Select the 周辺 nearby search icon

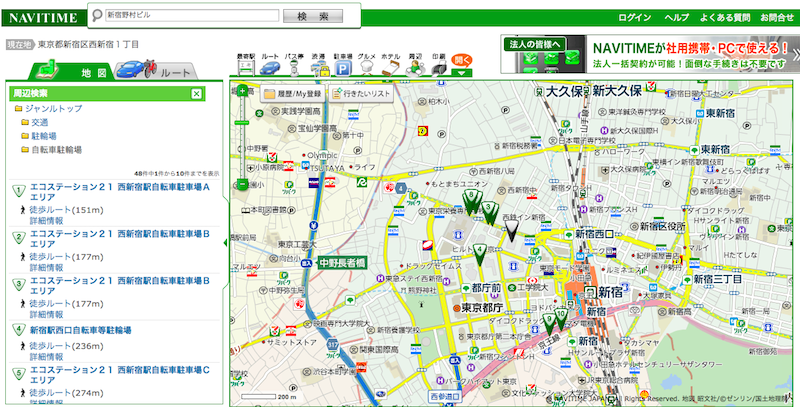pyautogui.click(x=415, y=65)
